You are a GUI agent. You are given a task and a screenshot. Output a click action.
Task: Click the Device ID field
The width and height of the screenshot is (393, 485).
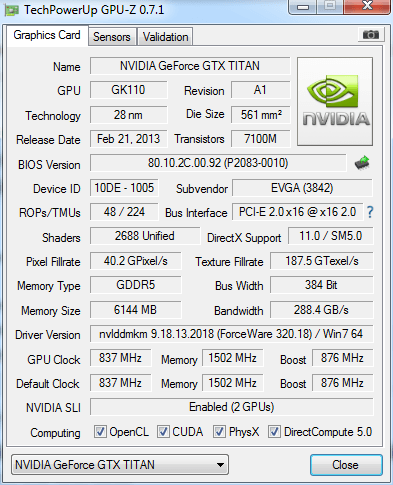pyautogui.click(x=124, y=188)
